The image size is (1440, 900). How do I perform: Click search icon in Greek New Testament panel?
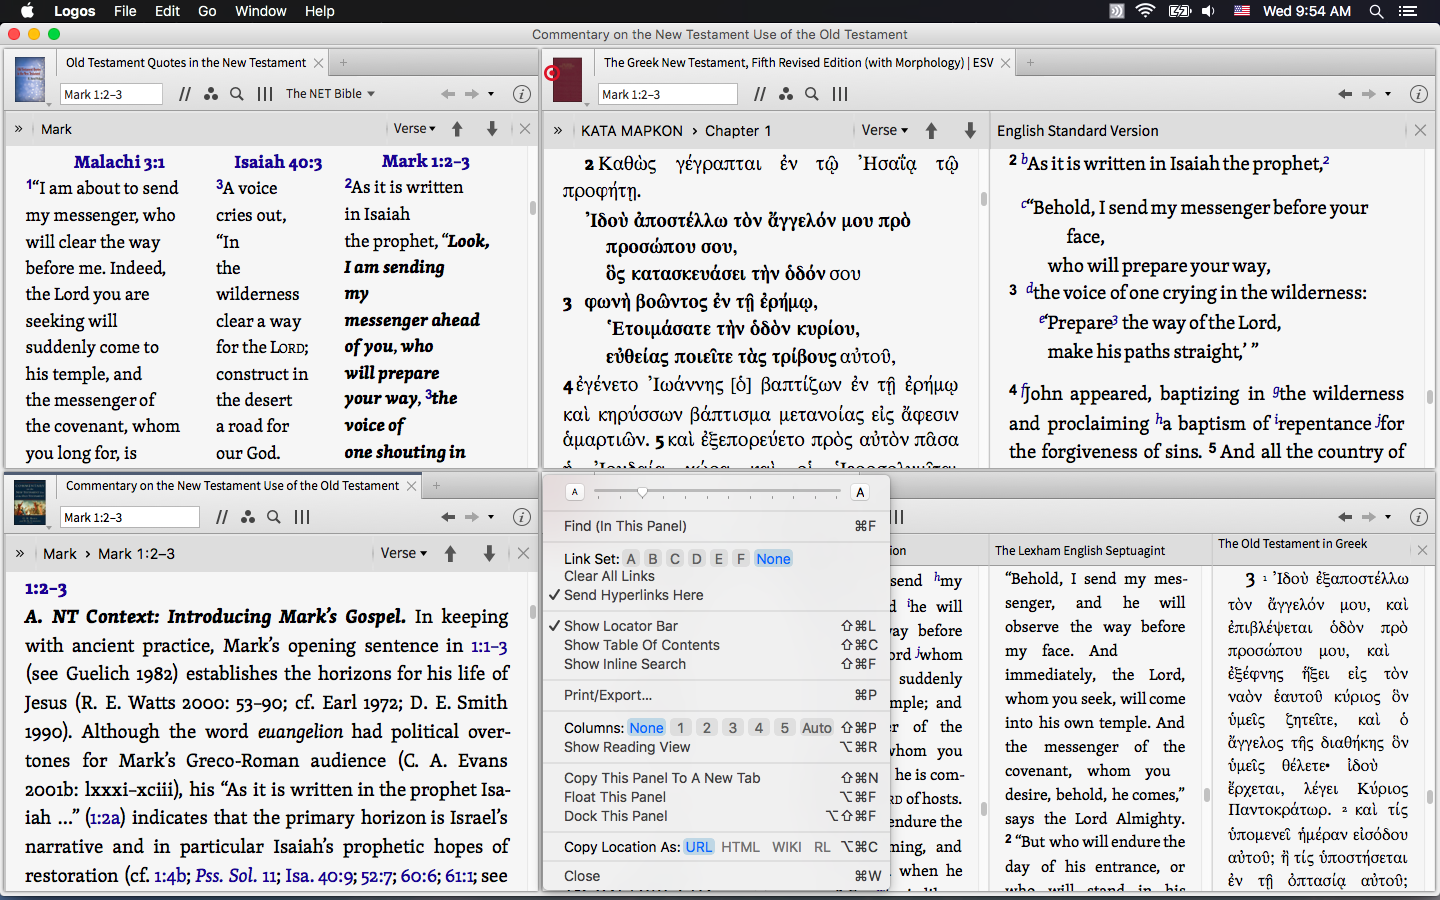[x=812, y=94]
